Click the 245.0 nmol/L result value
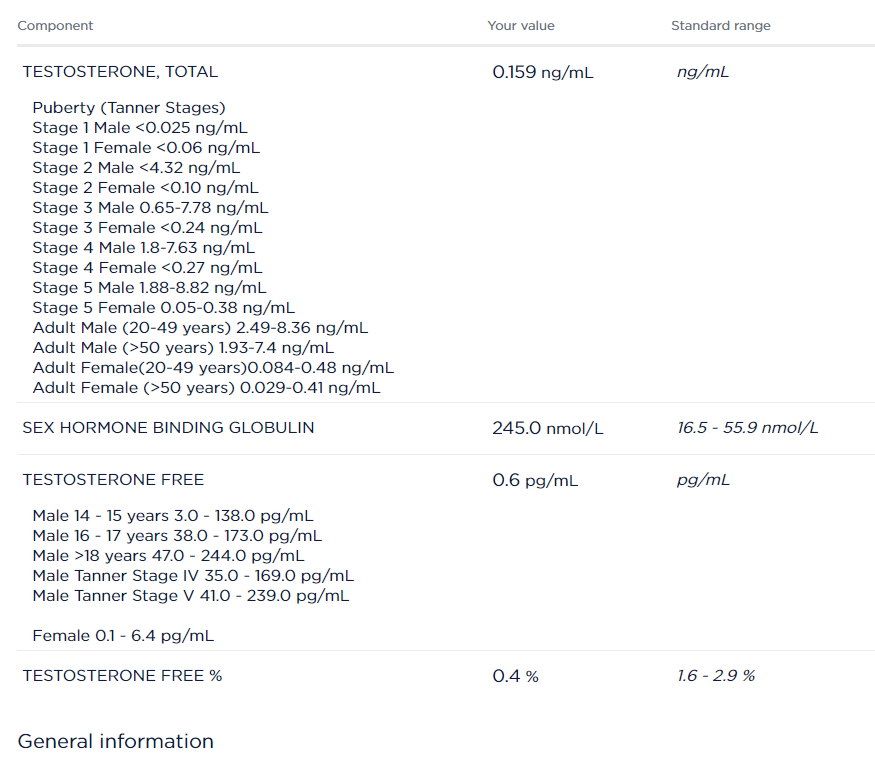This screenshot has width=875, height=757. [547, 429]
